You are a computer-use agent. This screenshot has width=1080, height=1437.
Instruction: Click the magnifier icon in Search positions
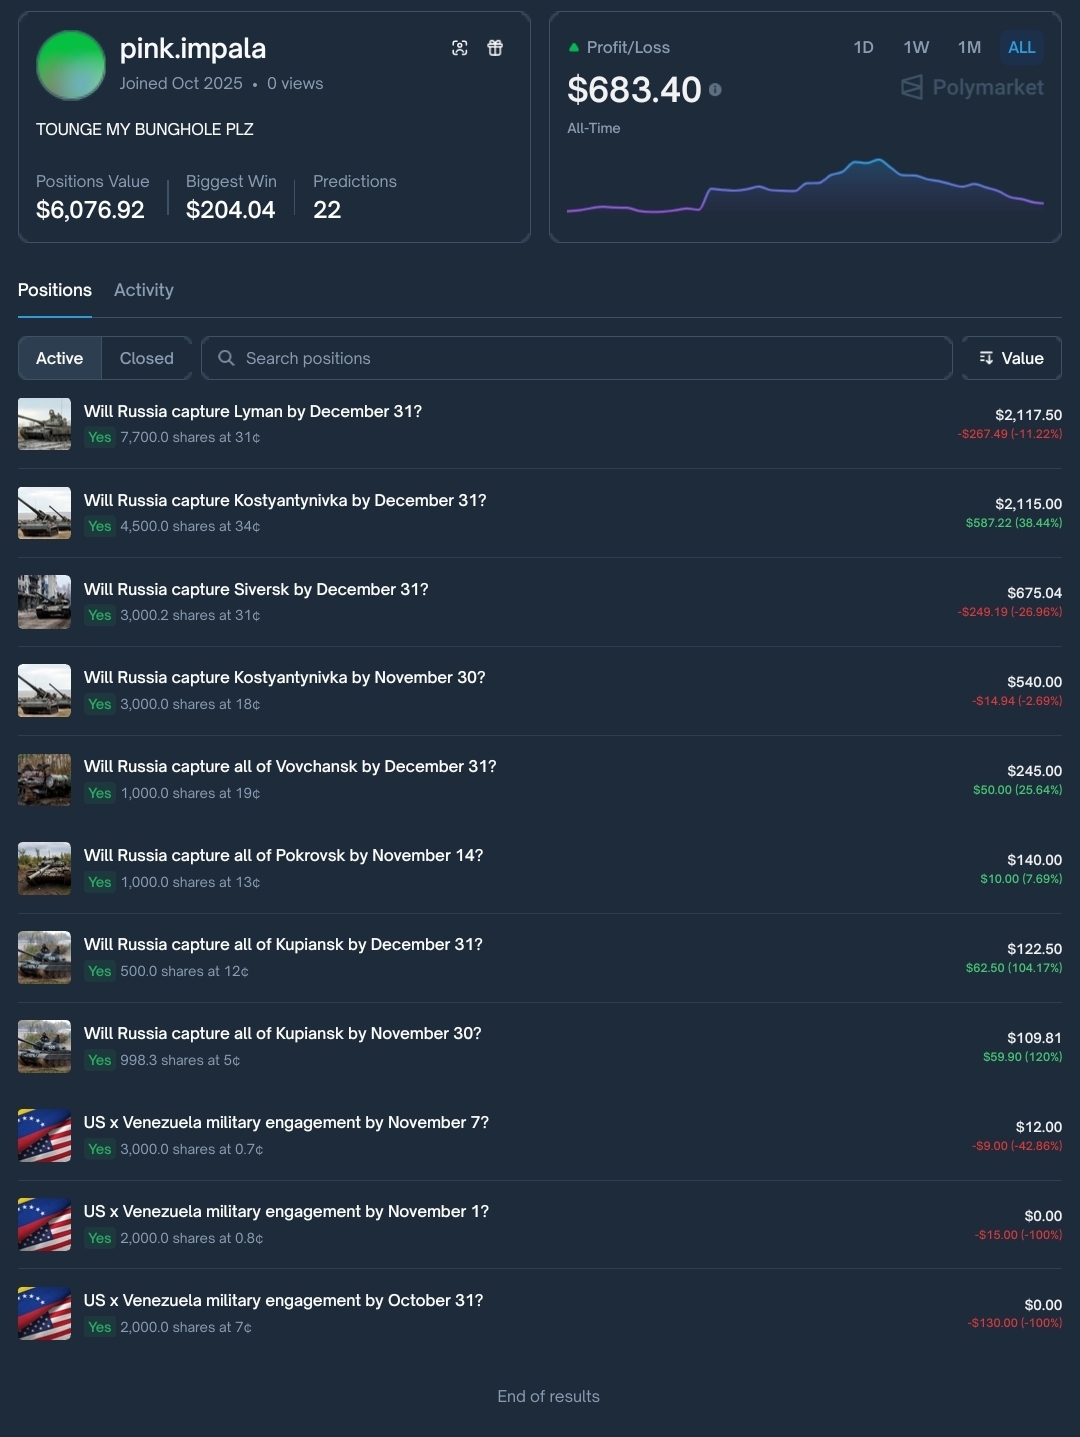click(x=226, y=358)
